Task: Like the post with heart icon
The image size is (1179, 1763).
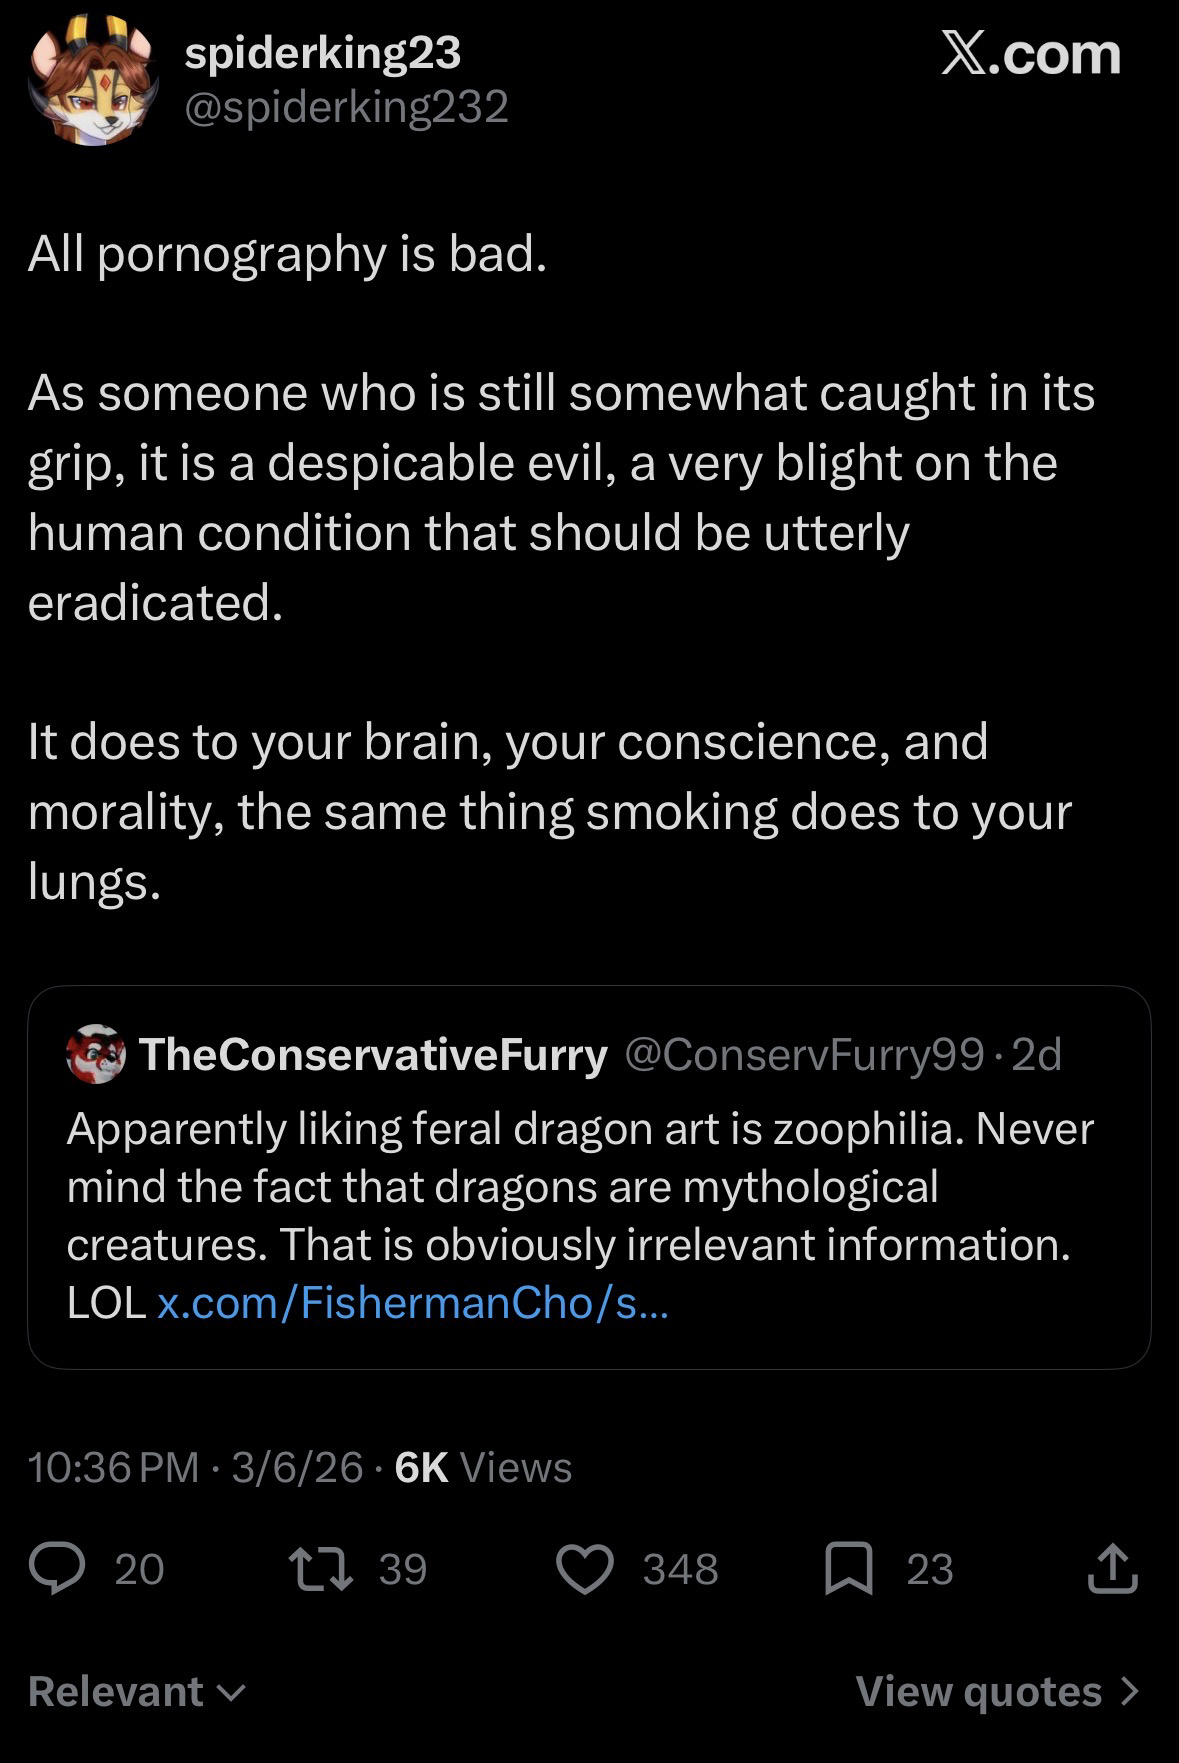Action: [585, 1568]
